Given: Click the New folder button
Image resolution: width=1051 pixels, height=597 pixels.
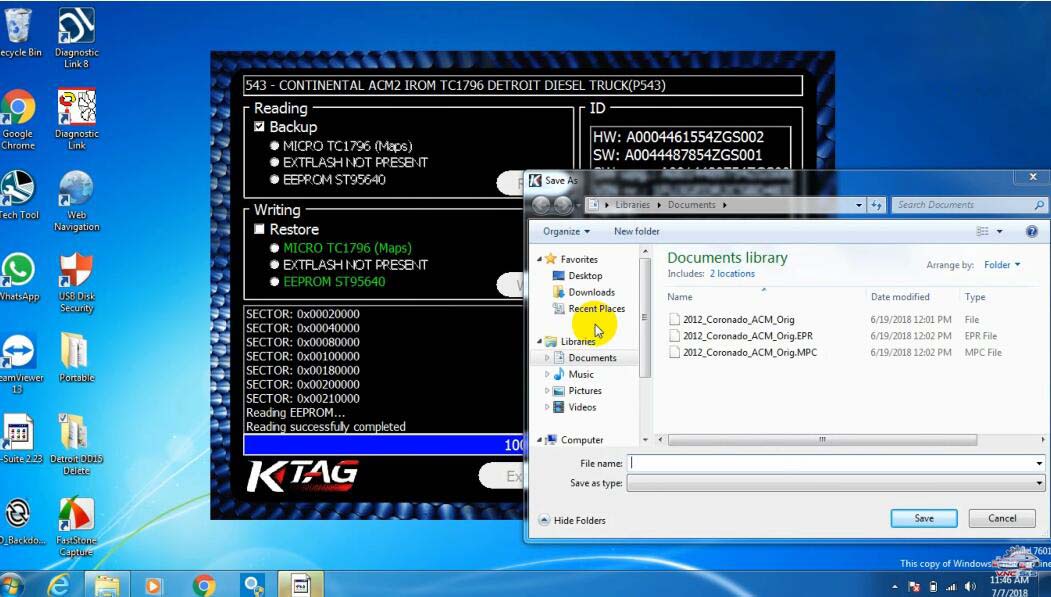Looking at the screenshot, I should 637,231.
